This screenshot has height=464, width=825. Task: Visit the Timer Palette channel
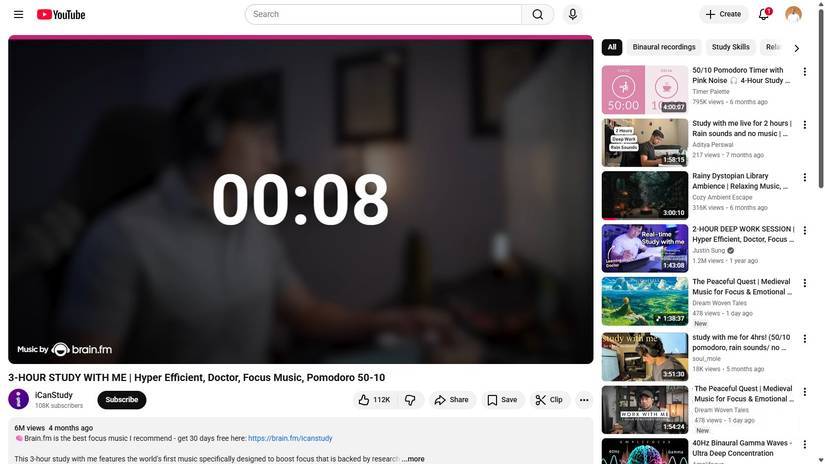pos(711,92)
